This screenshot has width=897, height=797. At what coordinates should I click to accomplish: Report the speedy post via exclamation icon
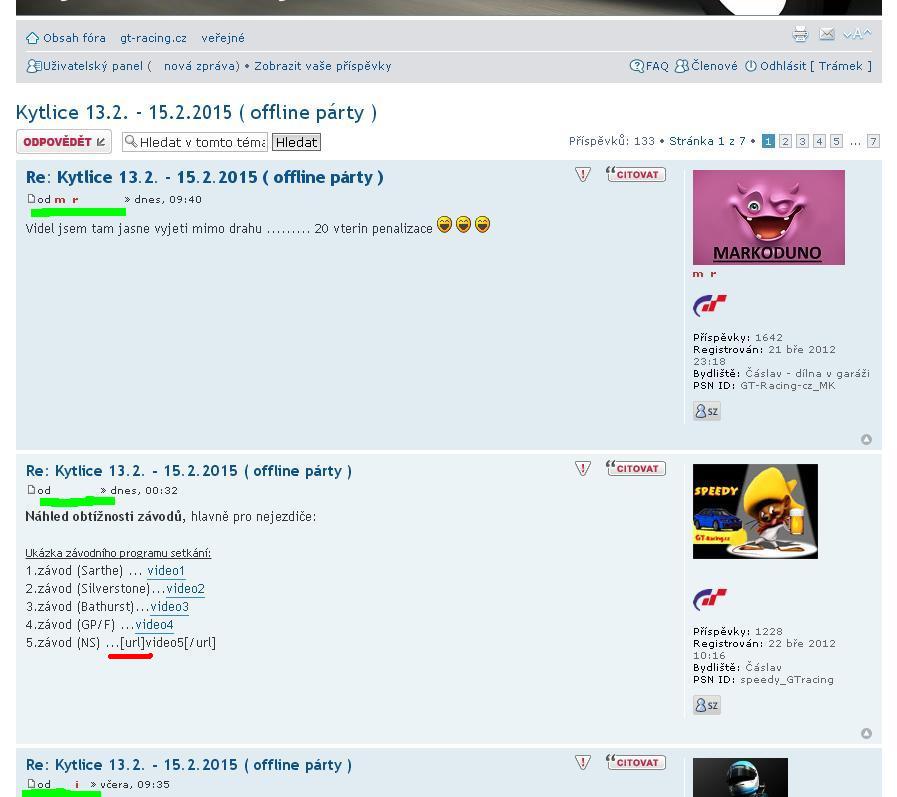[583, 469]
